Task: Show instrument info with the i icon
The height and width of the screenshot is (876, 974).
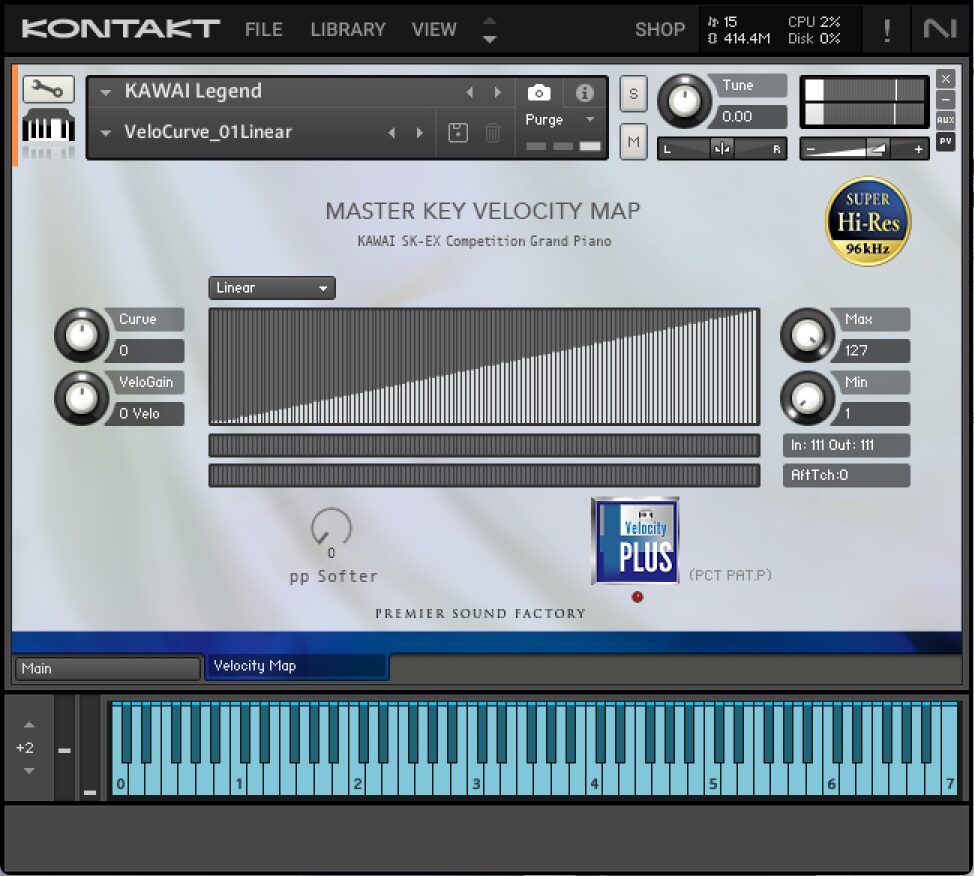Action: [584, 93]
